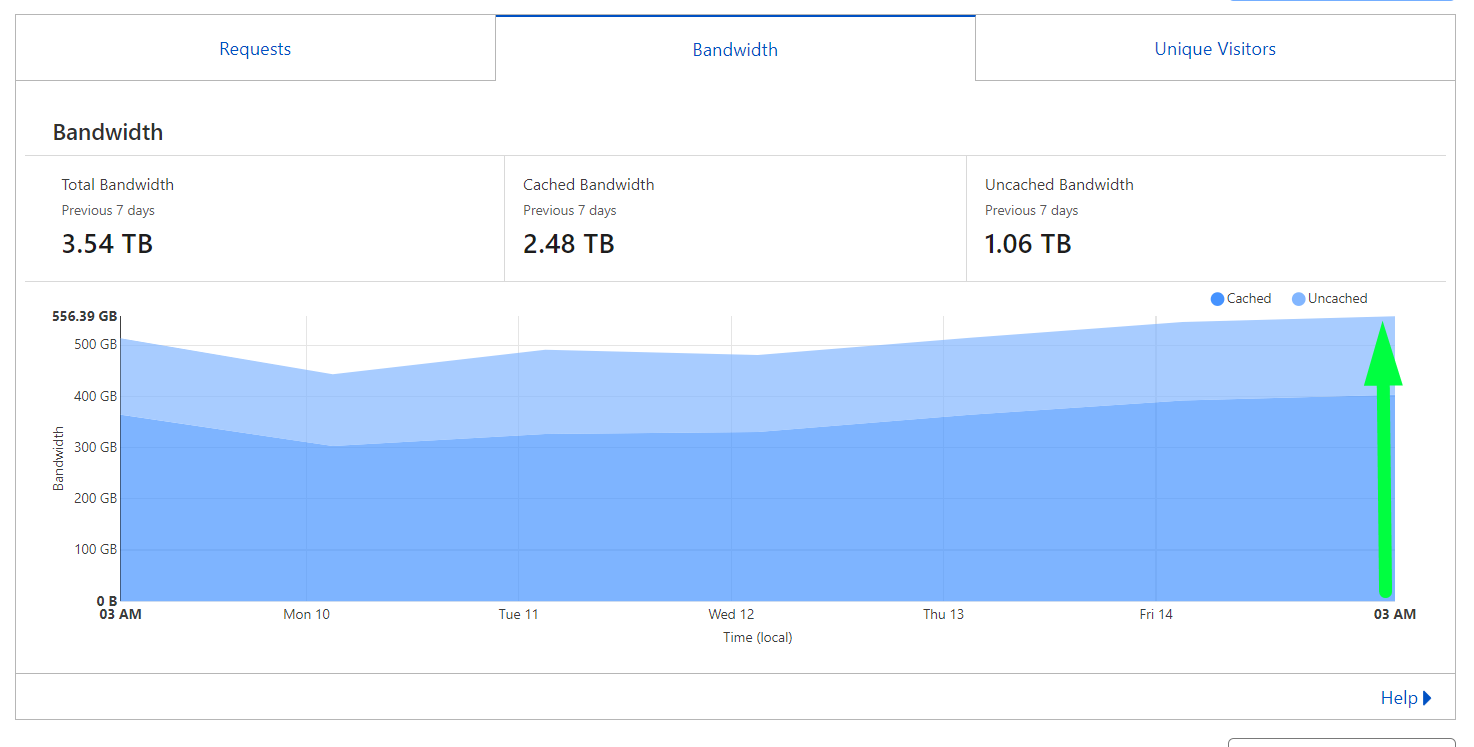Click the Bandwidth section heading
Screen dimensions: 1474x747
tap(108, 132)
